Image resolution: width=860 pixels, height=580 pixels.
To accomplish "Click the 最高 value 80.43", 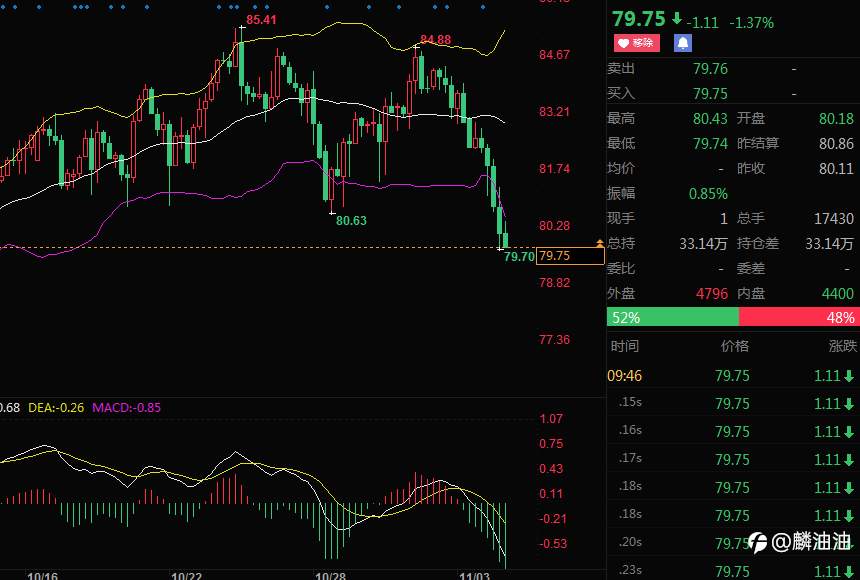I will pyautogui.click(x=710, y=119).
